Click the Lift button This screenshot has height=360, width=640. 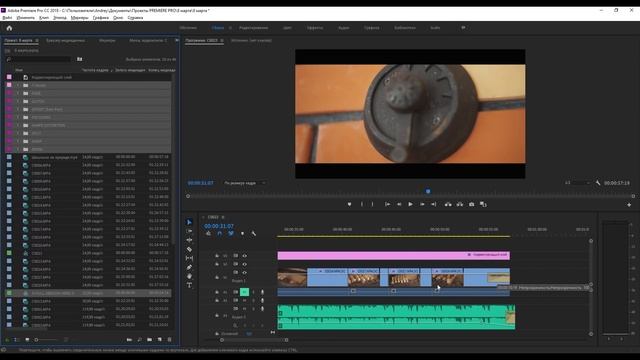(448, 204)
